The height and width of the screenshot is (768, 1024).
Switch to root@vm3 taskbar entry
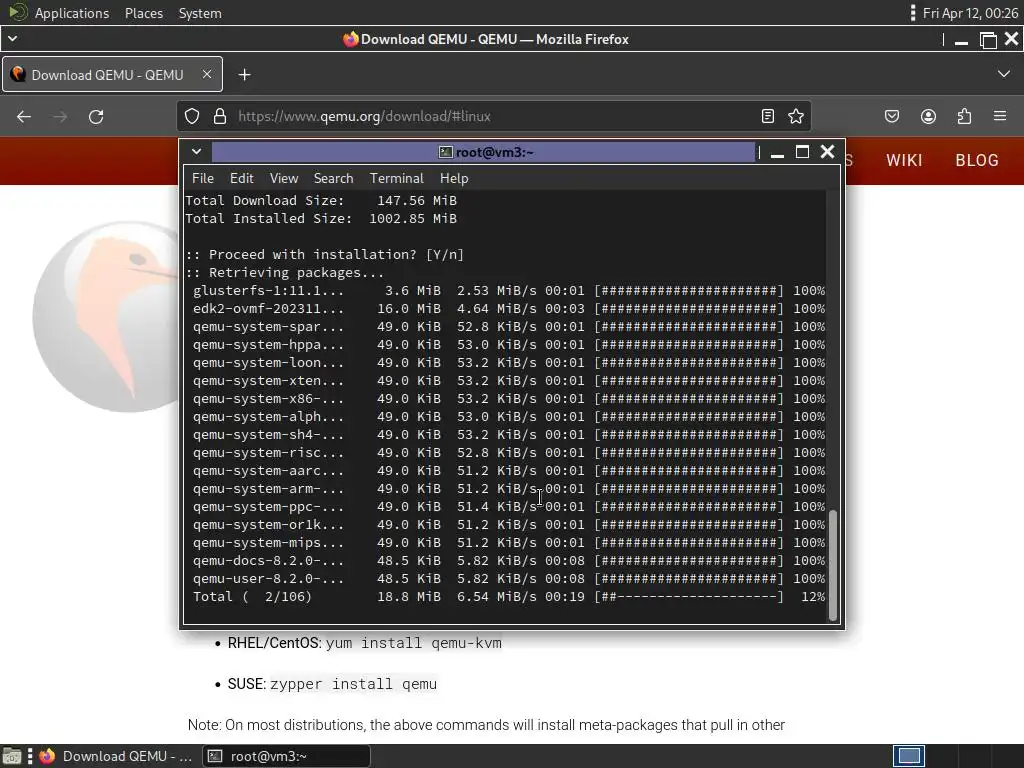point(287,756)
